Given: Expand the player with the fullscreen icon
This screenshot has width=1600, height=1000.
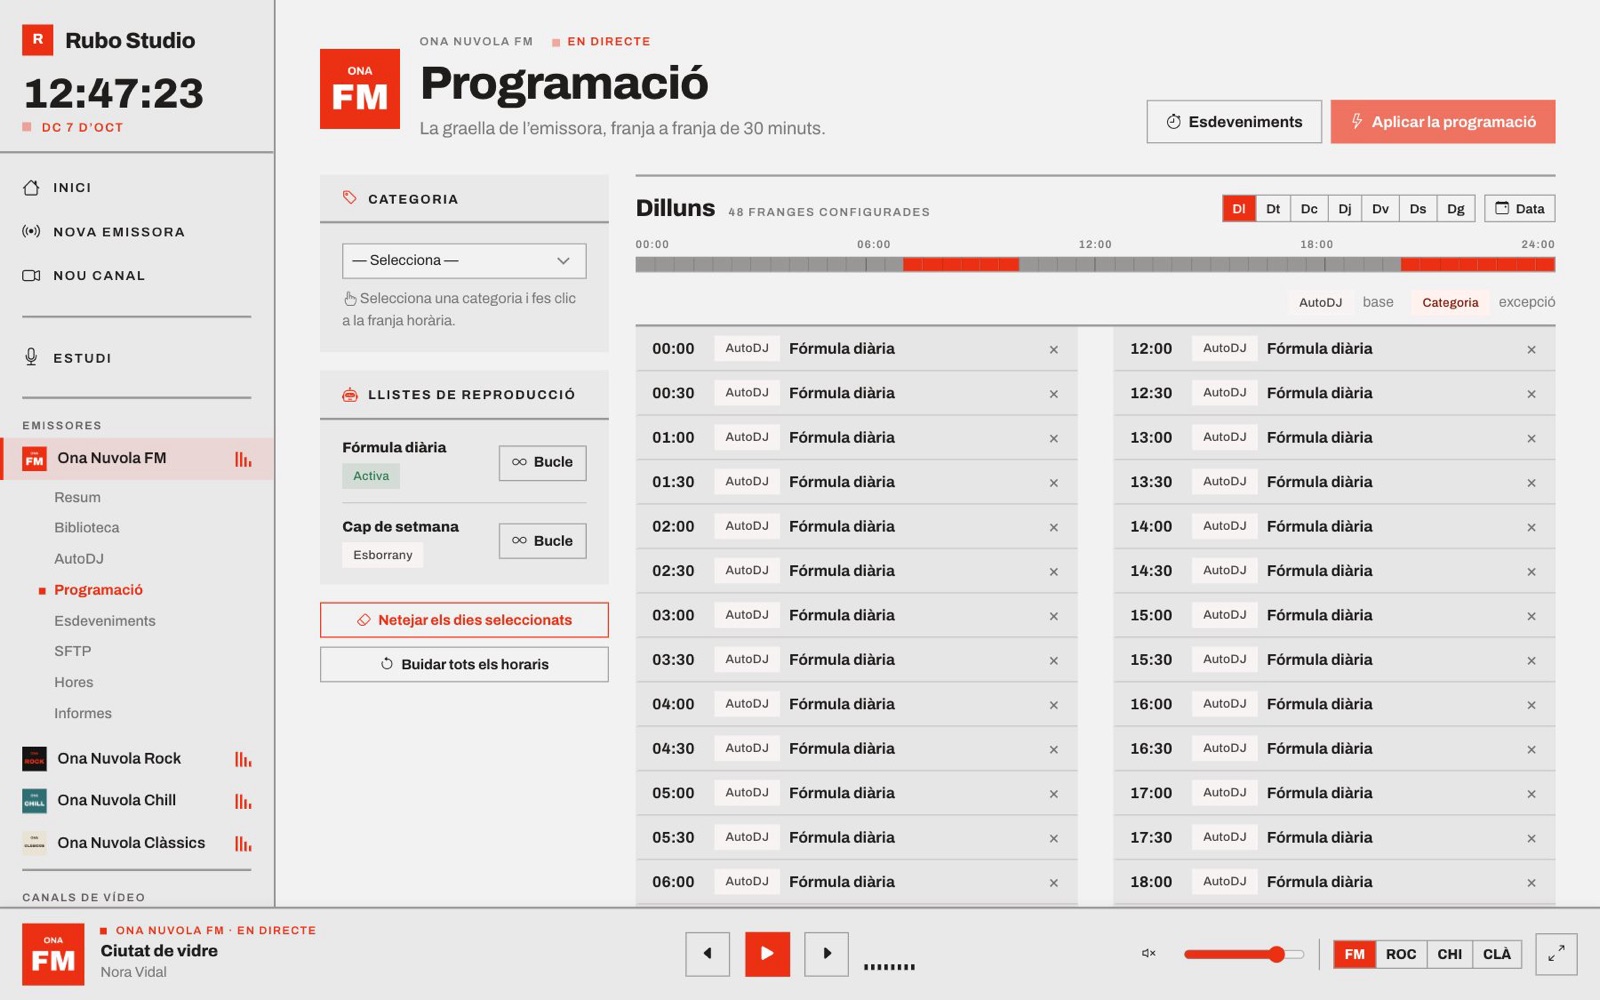Looking at the screenshot, I should point(1556,954).
